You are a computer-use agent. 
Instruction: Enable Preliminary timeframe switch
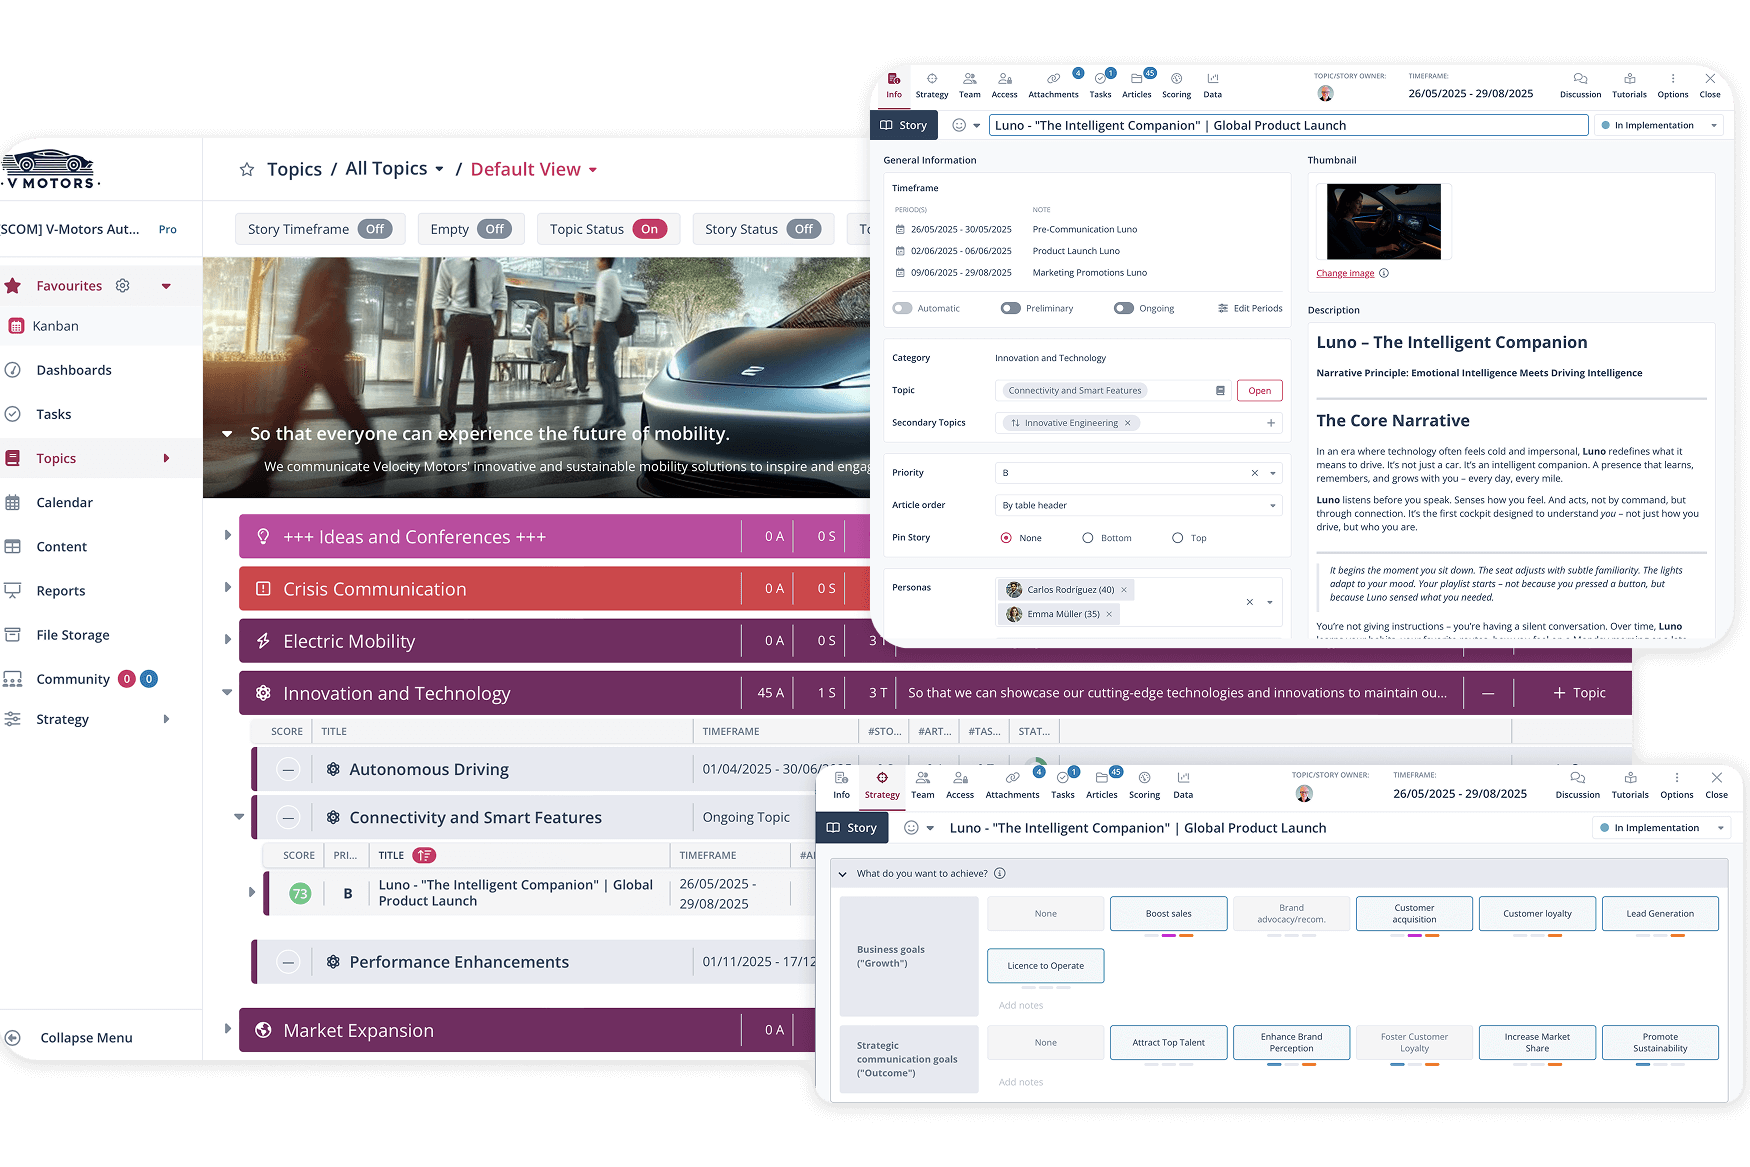1011,308
